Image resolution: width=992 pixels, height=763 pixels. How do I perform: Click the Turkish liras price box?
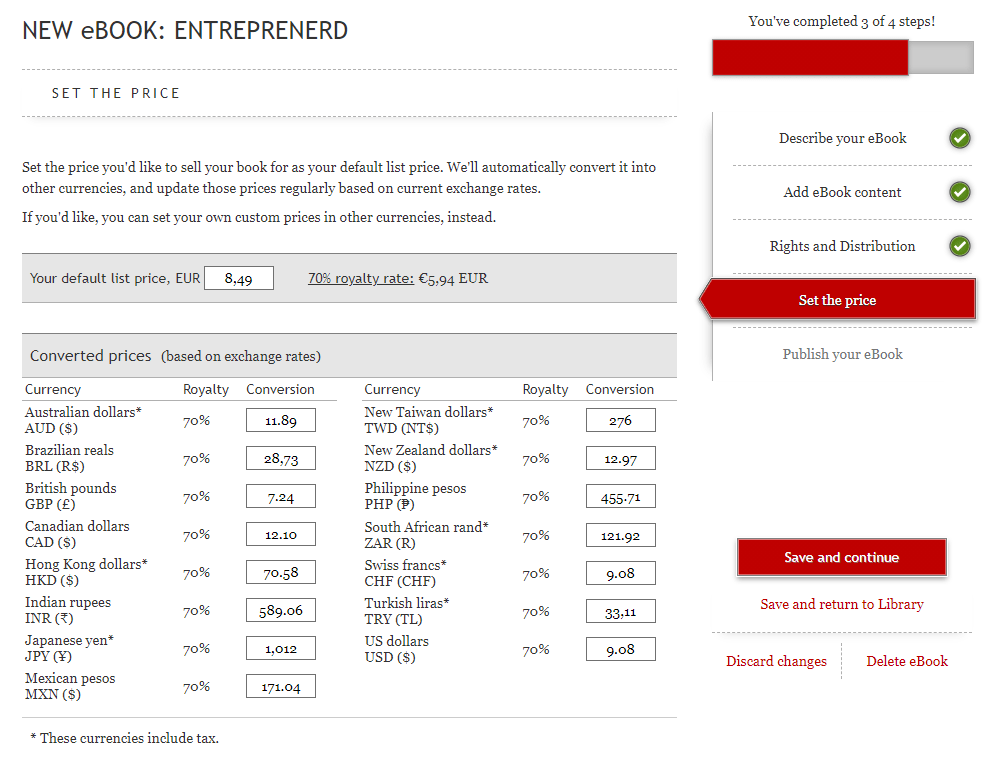click(620, 610)
